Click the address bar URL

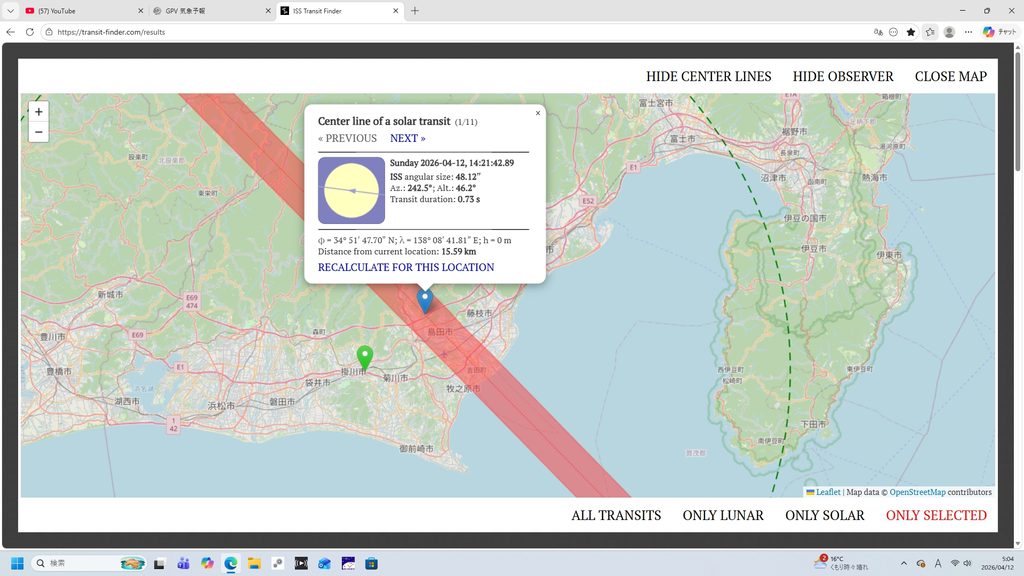pyautogui.click(x=111, y=31)
